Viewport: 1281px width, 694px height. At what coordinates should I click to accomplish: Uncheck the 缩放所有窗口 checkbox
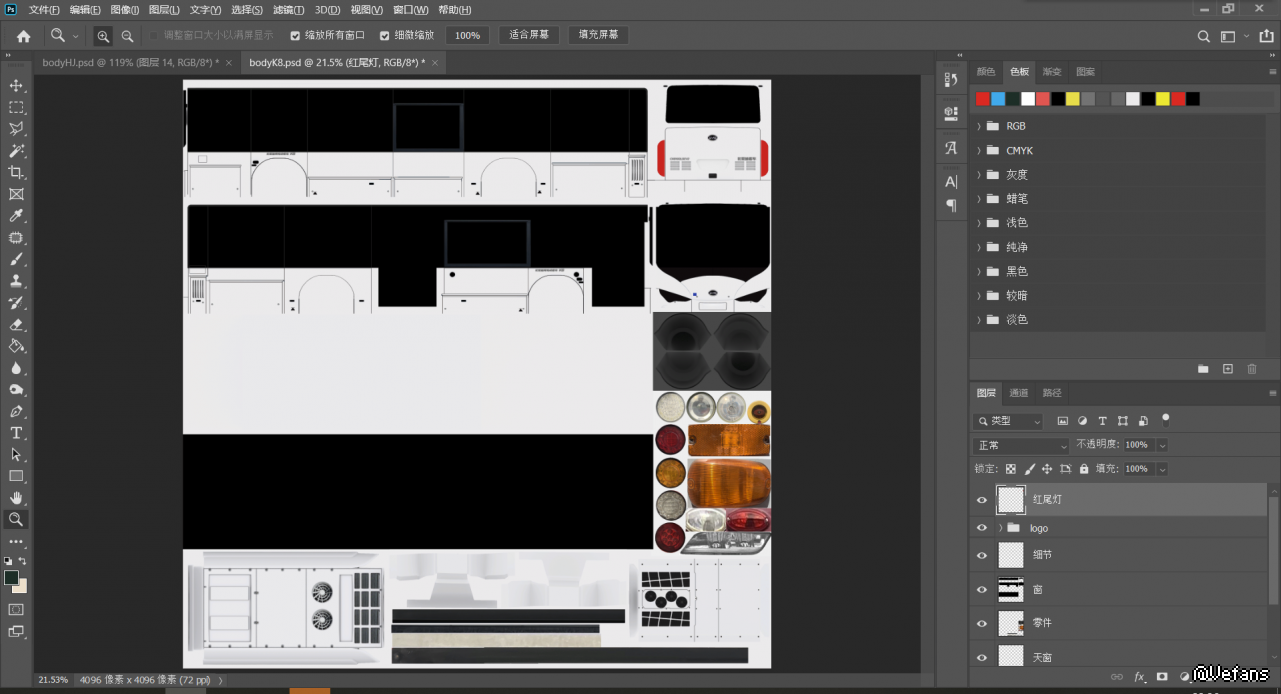click(295, 36)
